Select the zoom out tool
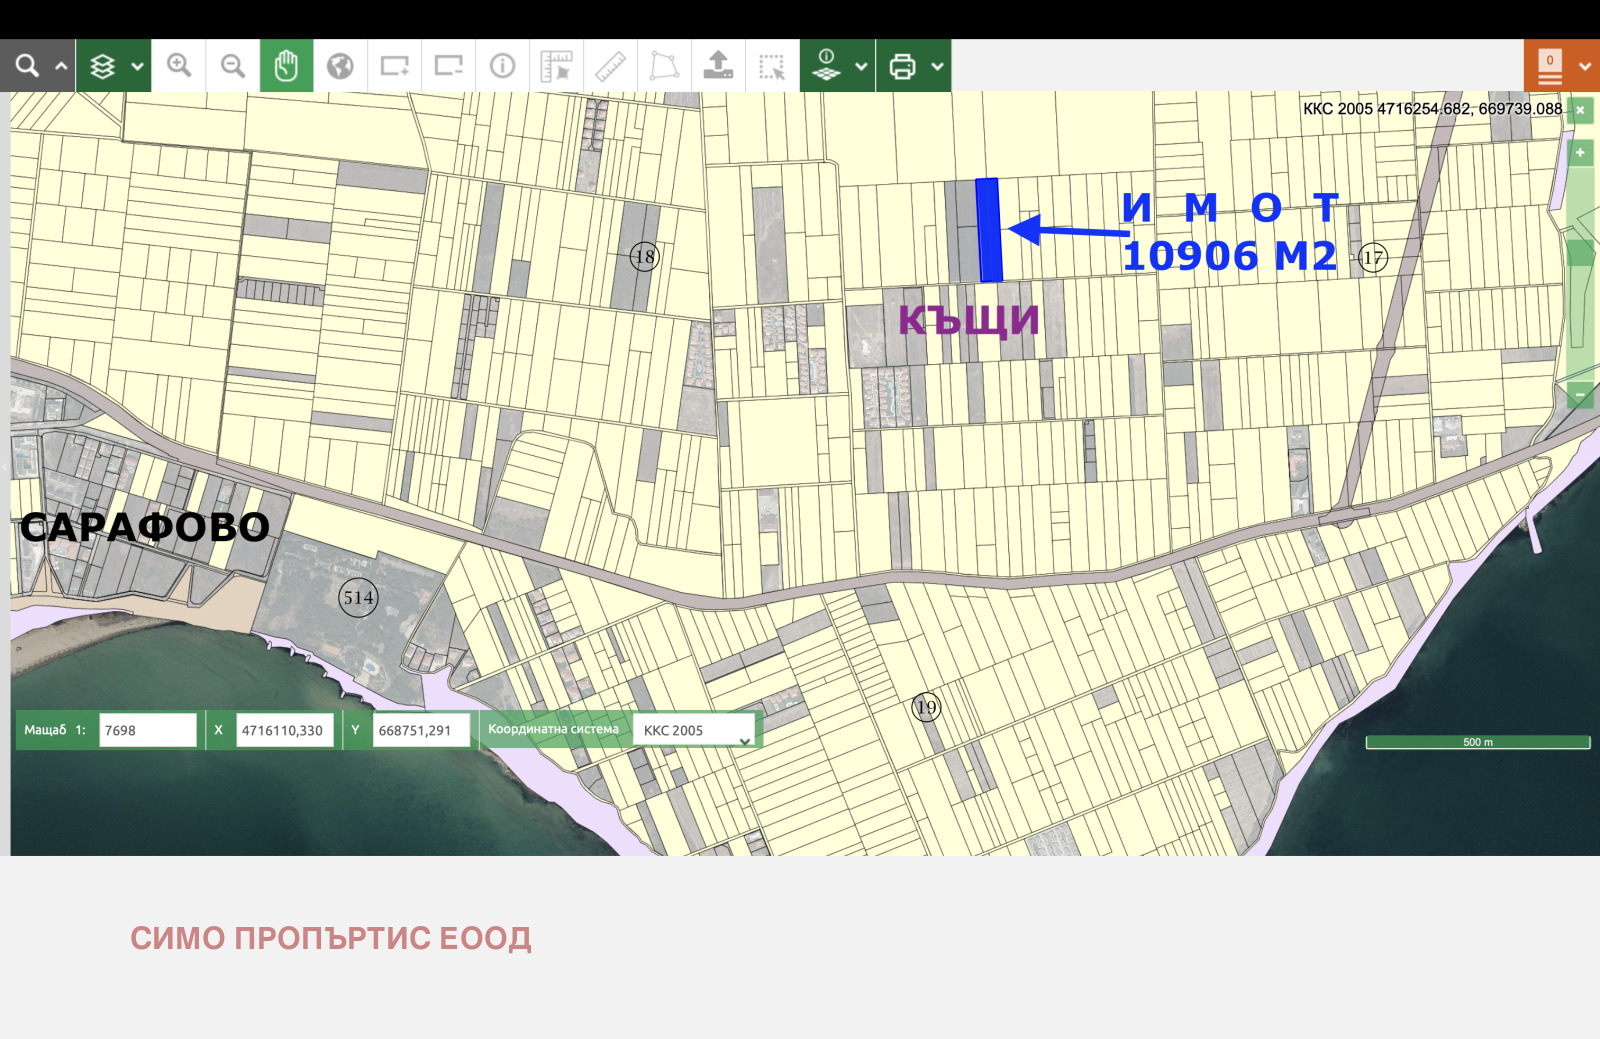 233,66
